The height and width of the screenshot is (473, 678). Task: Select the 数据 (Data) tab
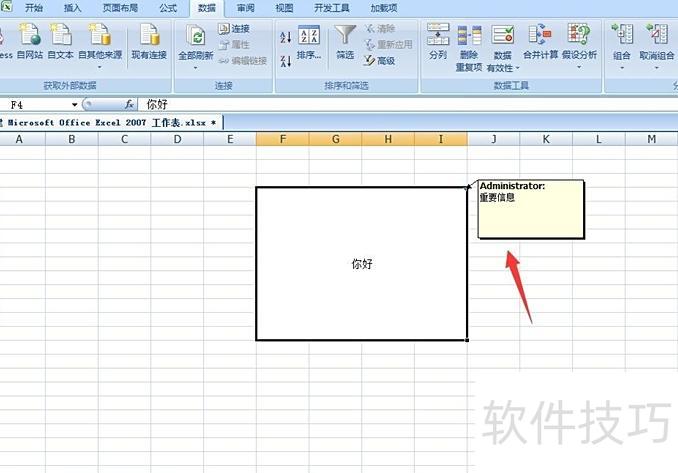207,8
